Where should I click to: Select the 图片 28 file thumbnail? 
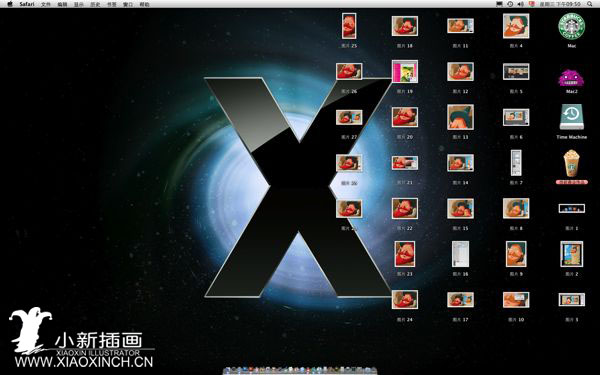[x=349, y=163]
